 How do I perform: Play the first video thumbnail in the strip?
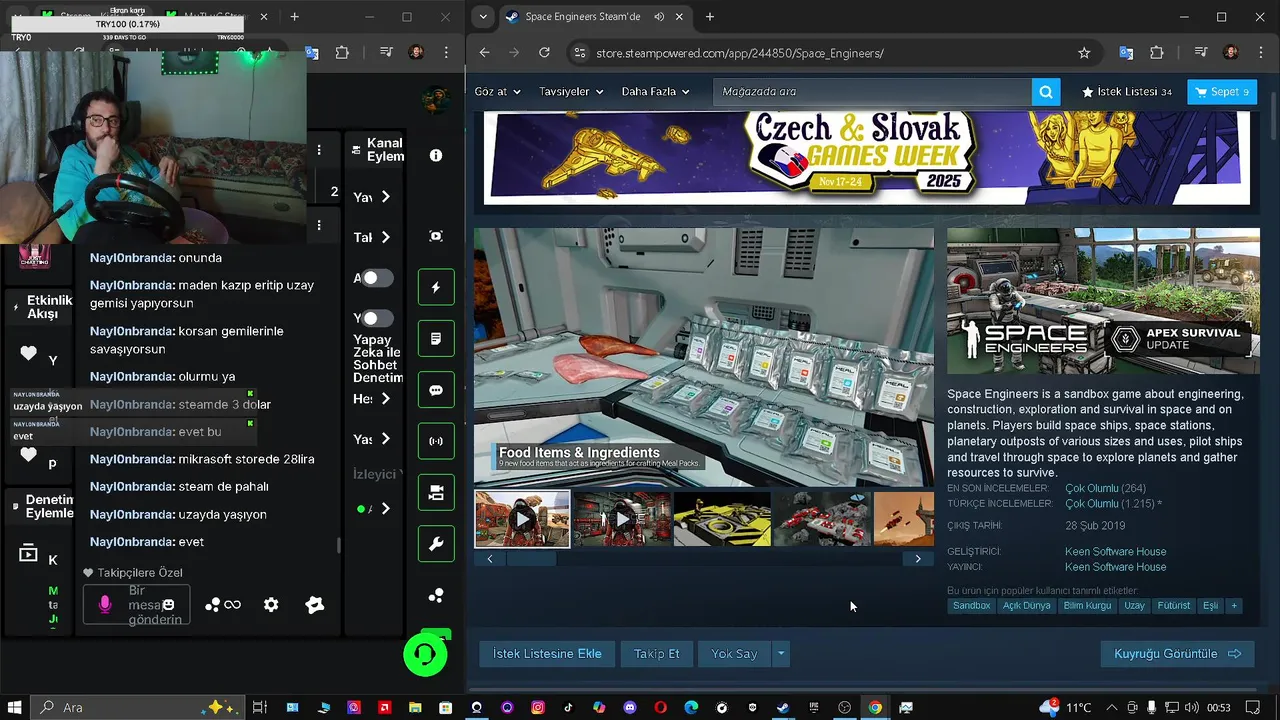click(x=522, y=519)
